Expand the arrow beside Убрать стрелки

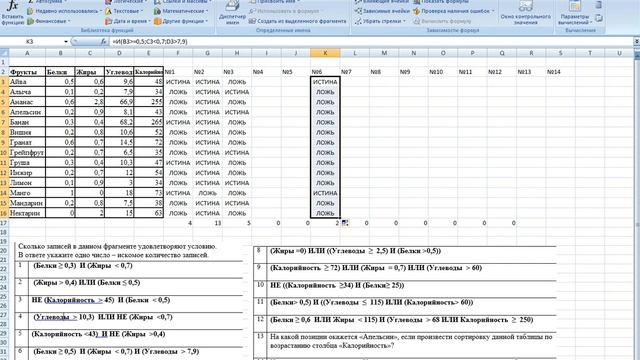(404, 21)
